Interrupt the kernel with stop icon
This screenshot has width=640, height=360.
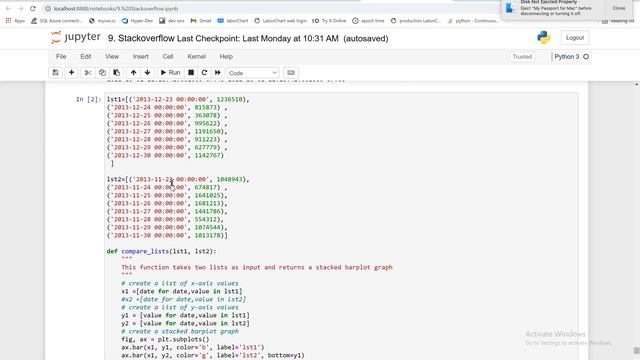coord(191,73)
